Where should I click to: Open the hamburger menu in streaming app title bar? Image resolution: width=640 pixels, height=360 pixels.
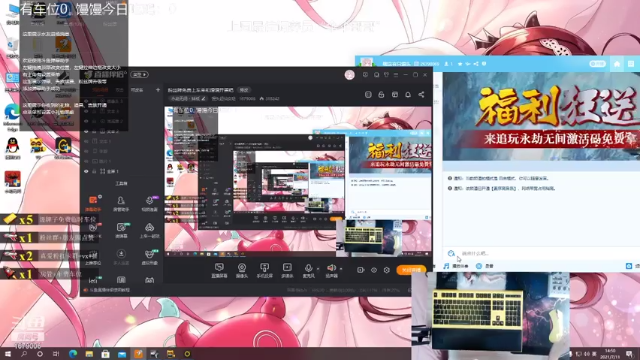396,75
